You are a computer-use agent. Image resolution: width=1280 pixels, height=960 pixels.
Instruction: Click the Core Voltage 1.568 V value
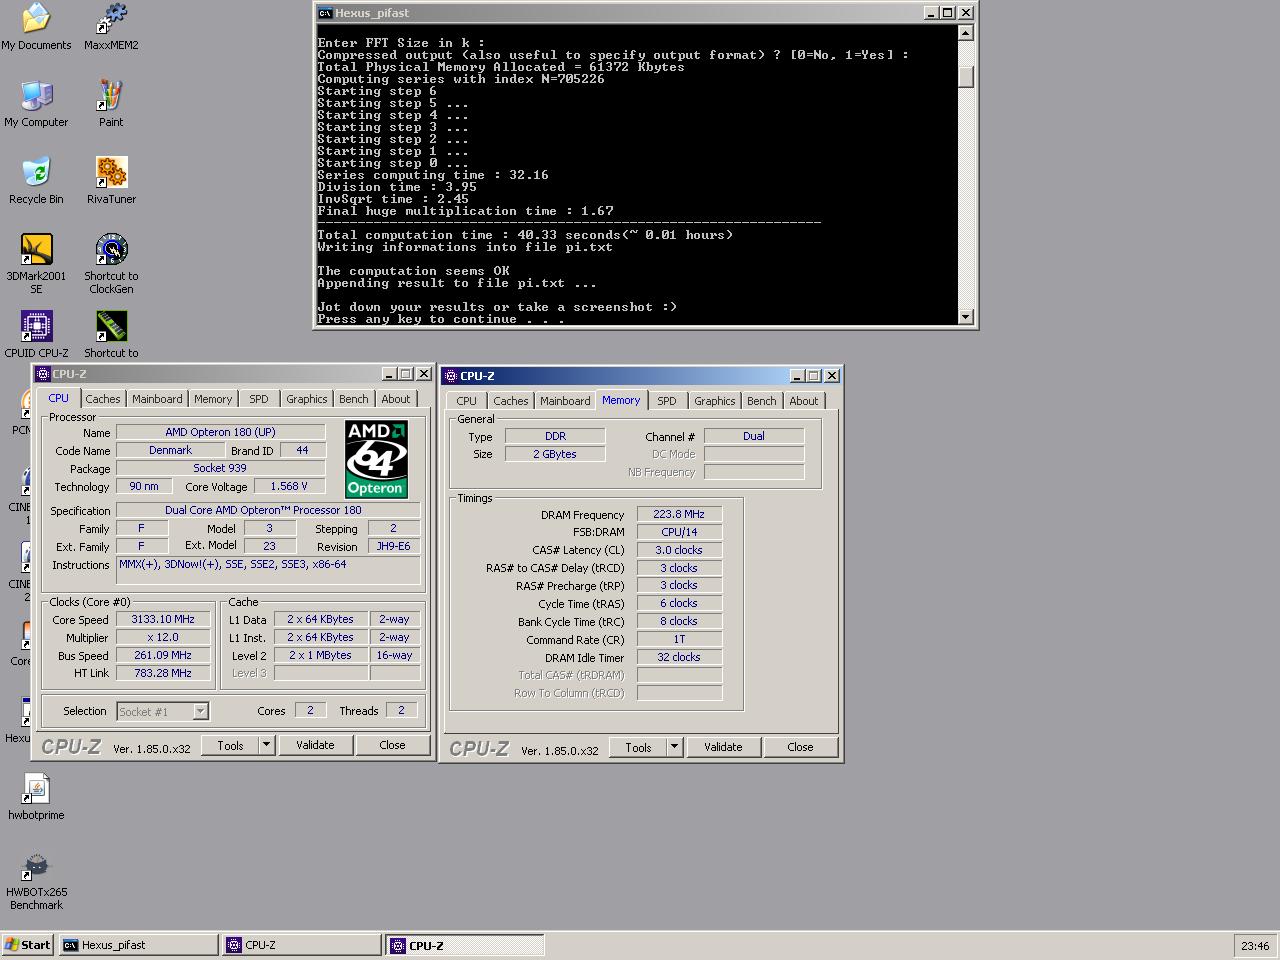coord(289,486)
